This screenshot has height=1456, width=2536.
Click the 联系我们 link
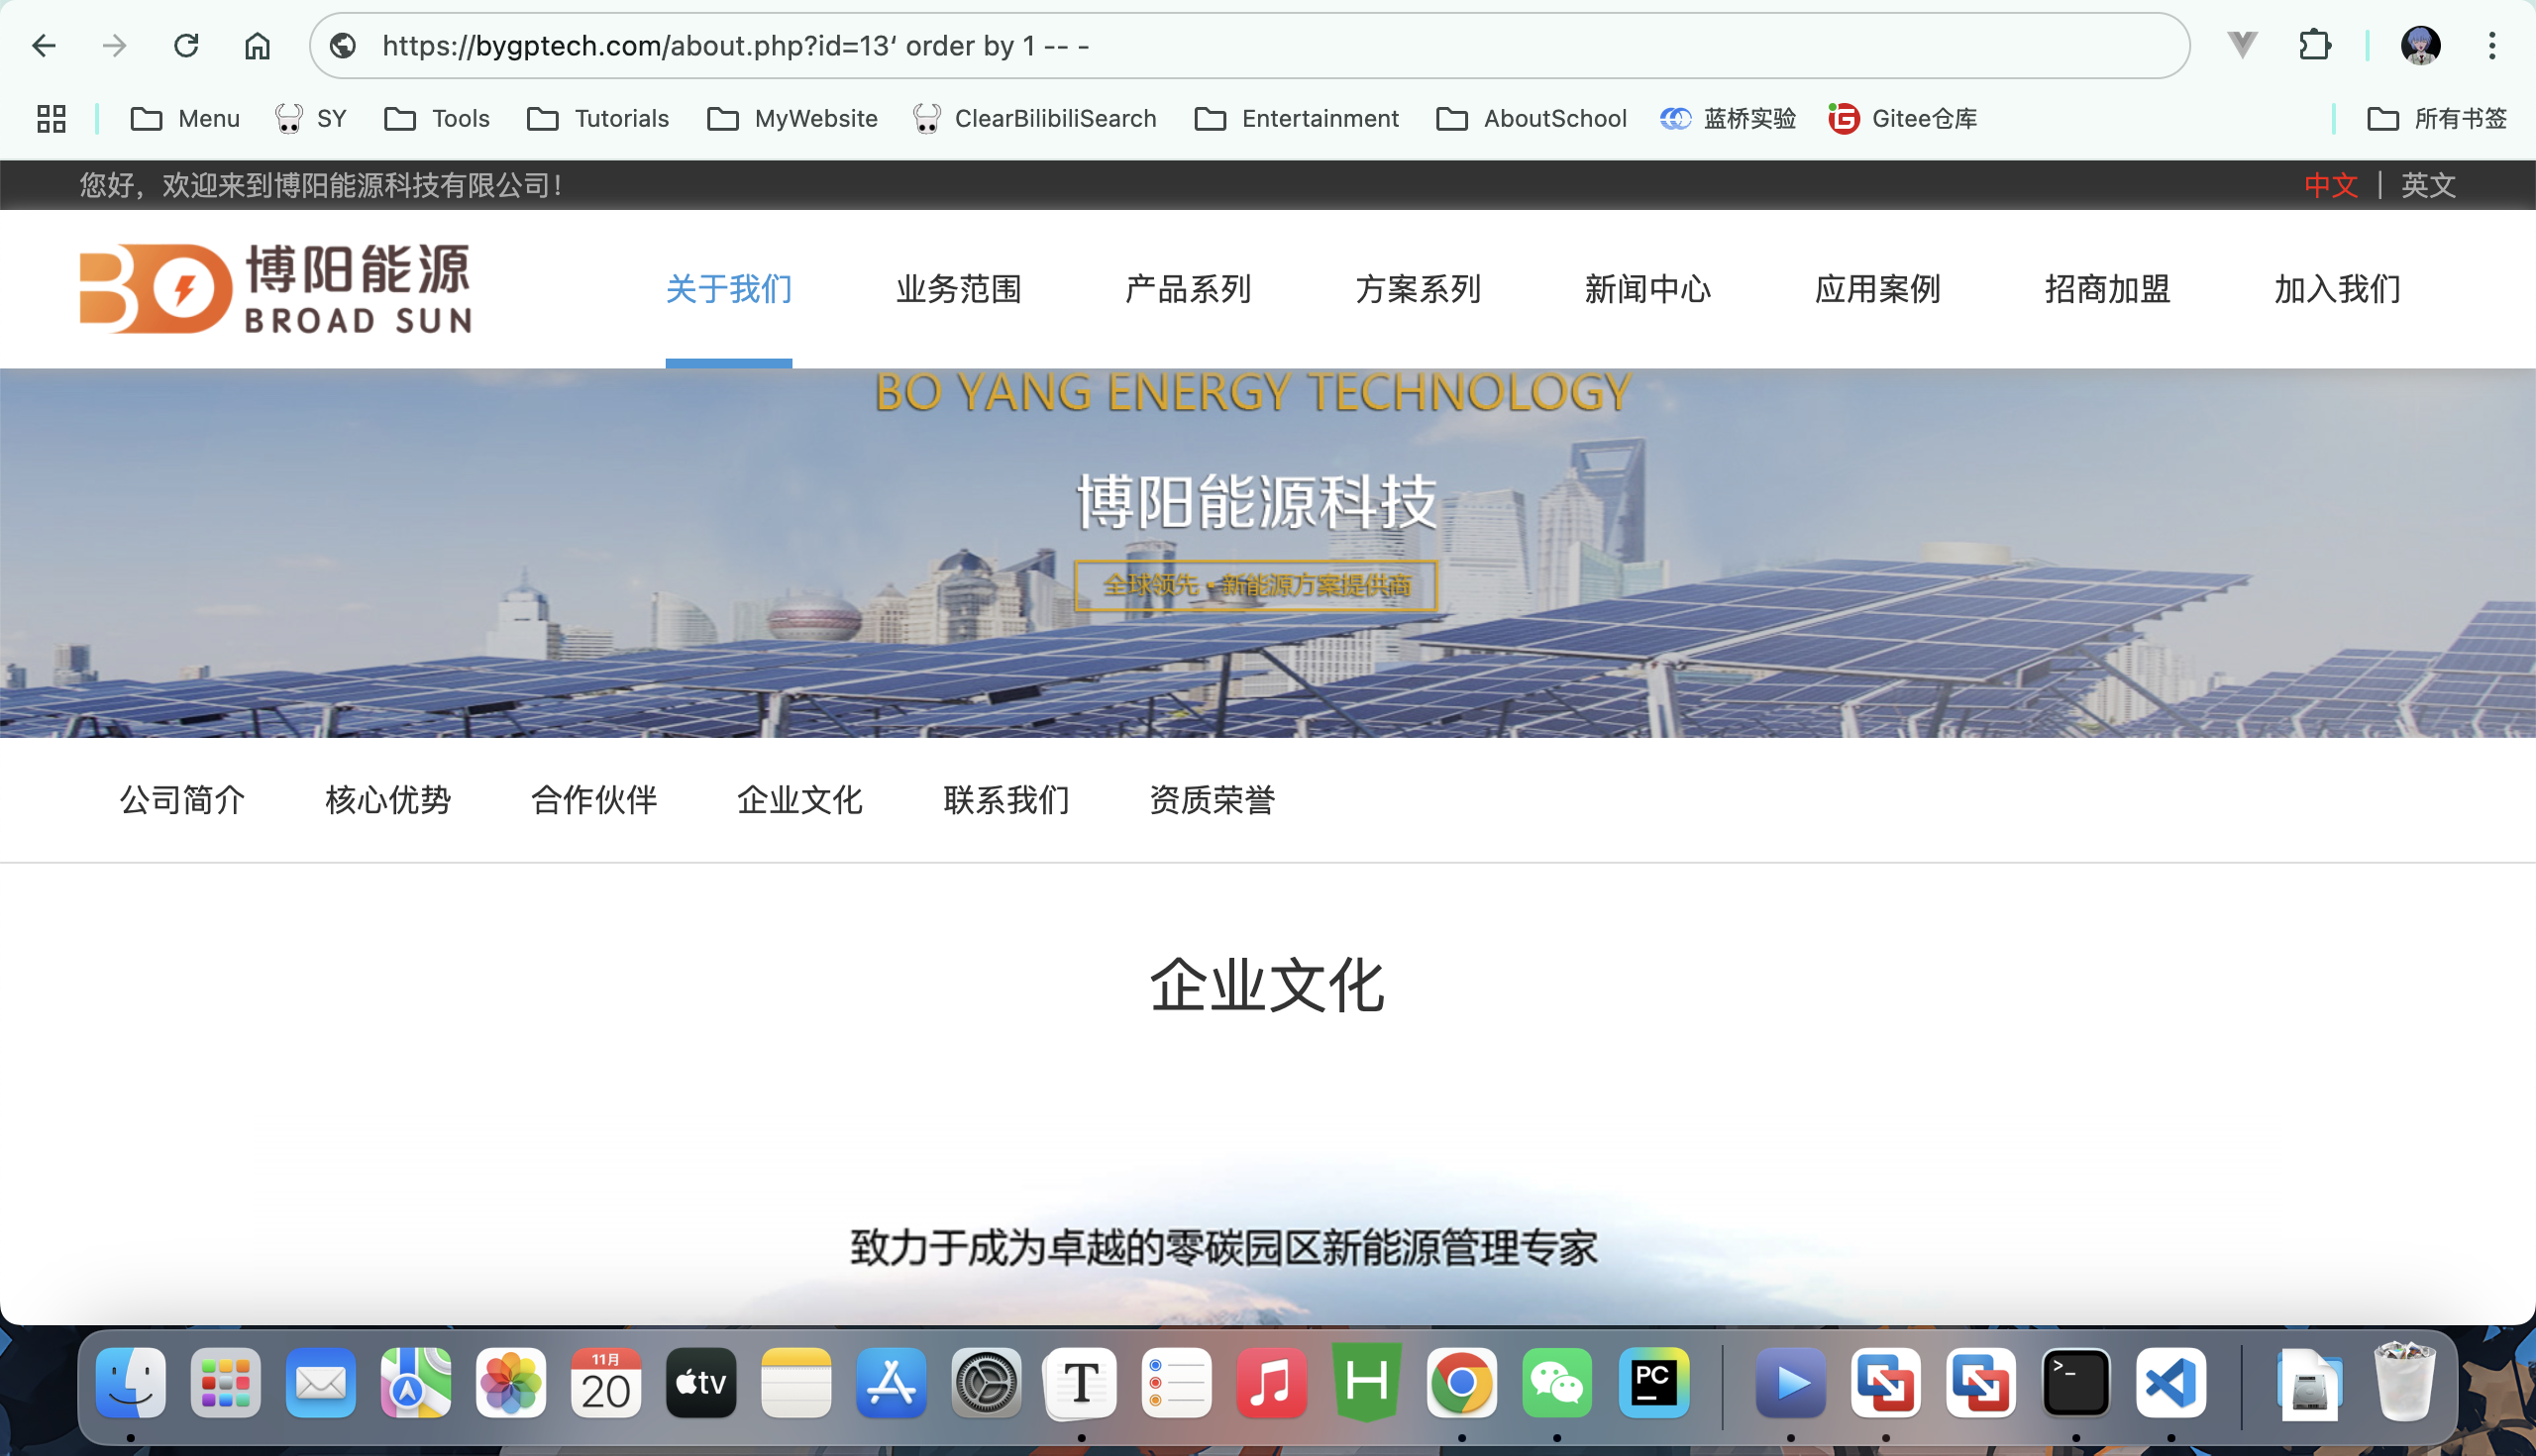click(x=1006, y=800)
